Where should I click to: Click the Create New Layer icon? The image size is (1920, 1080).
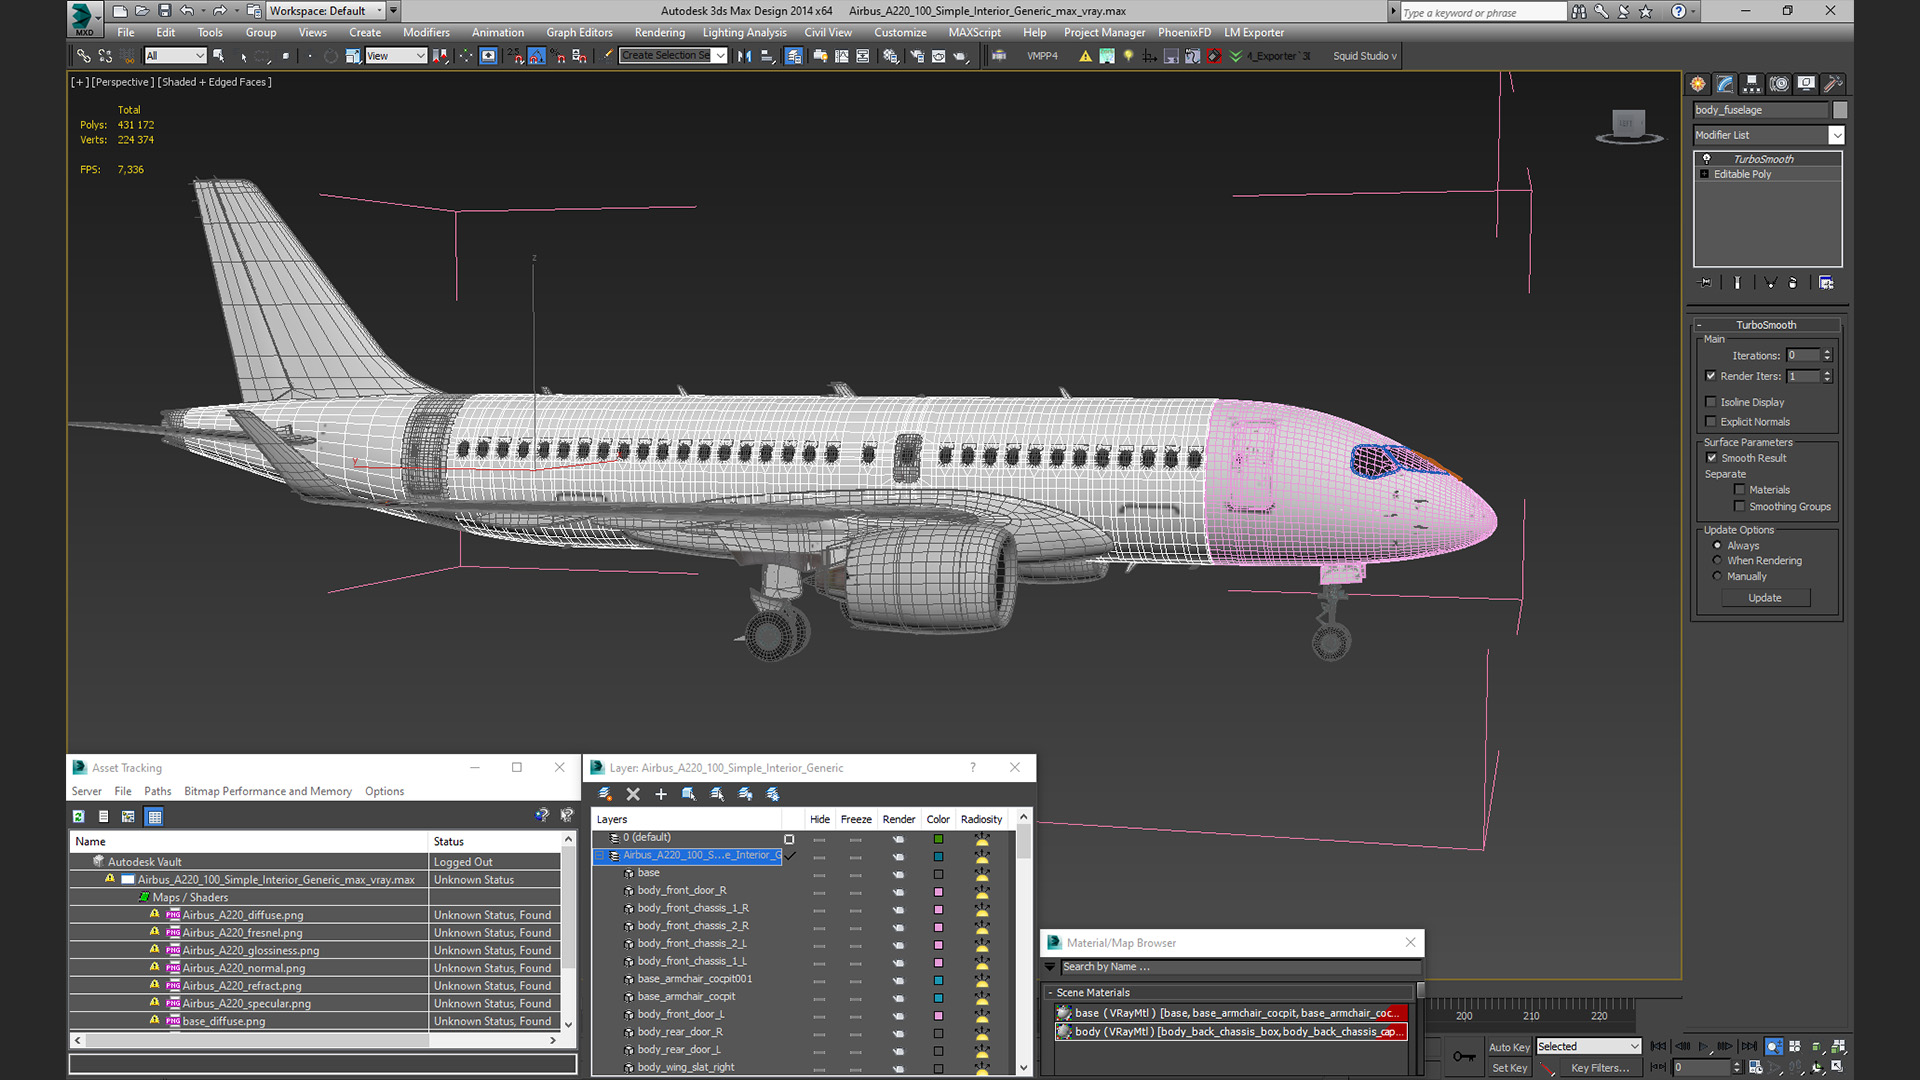click(x=605, y=794)
